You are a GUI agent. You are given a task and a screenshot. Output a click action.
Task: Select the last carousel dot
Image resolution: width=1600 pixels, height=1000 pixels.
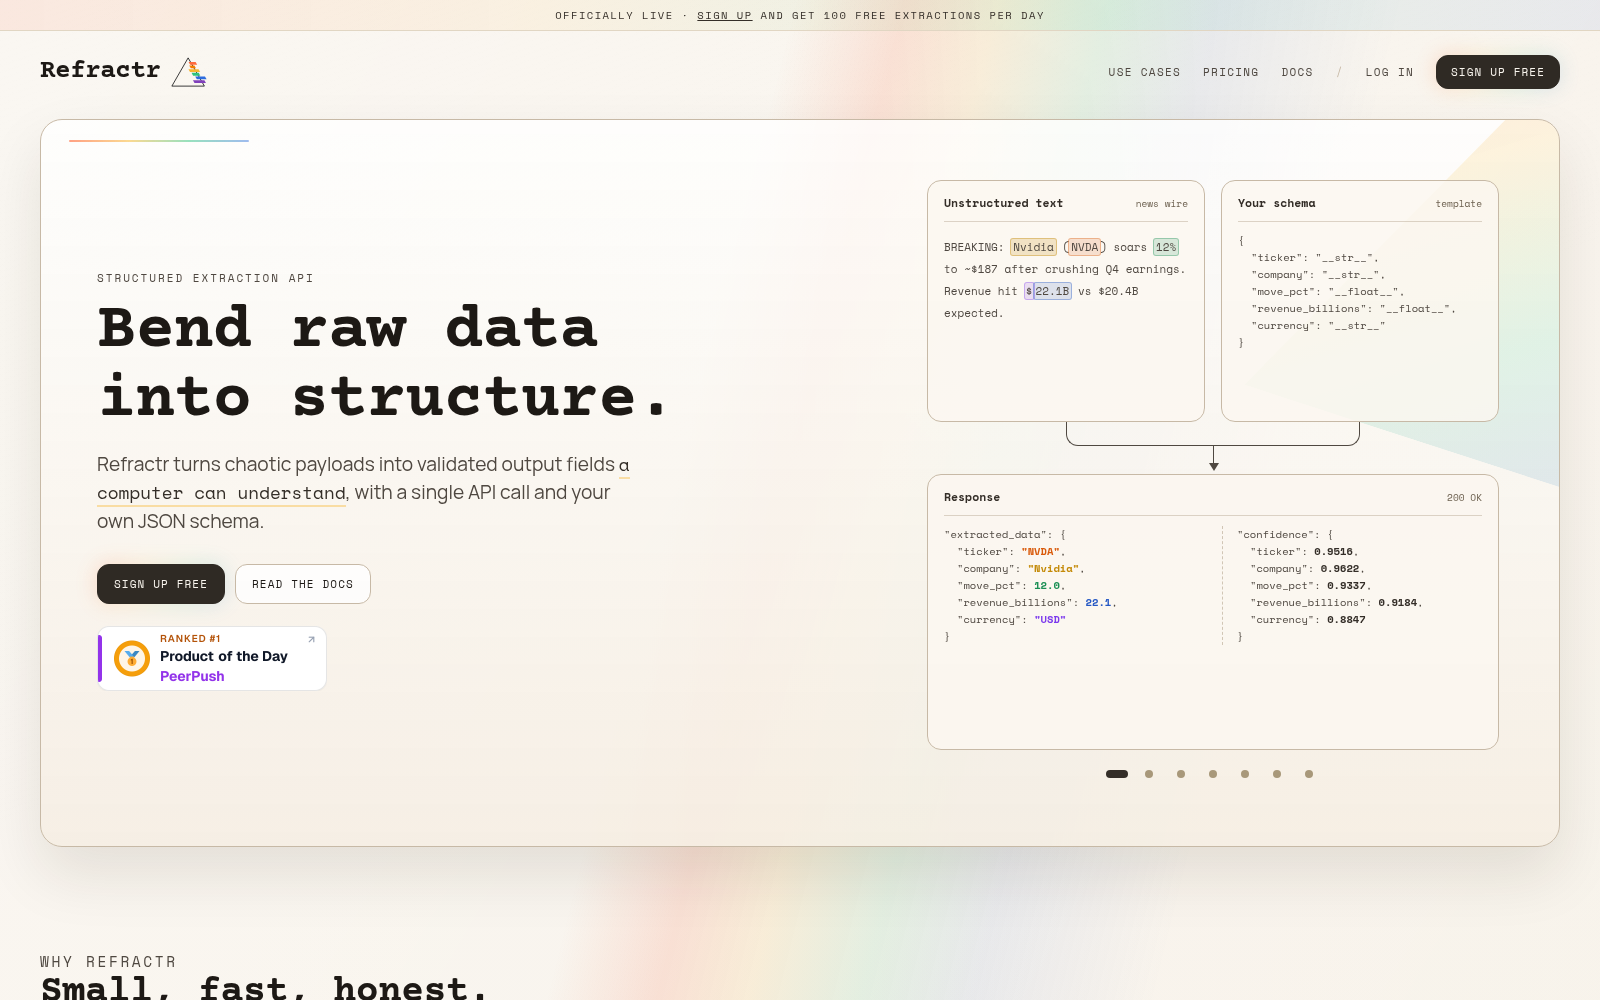pyautogui.click(x=1309, y=774)
